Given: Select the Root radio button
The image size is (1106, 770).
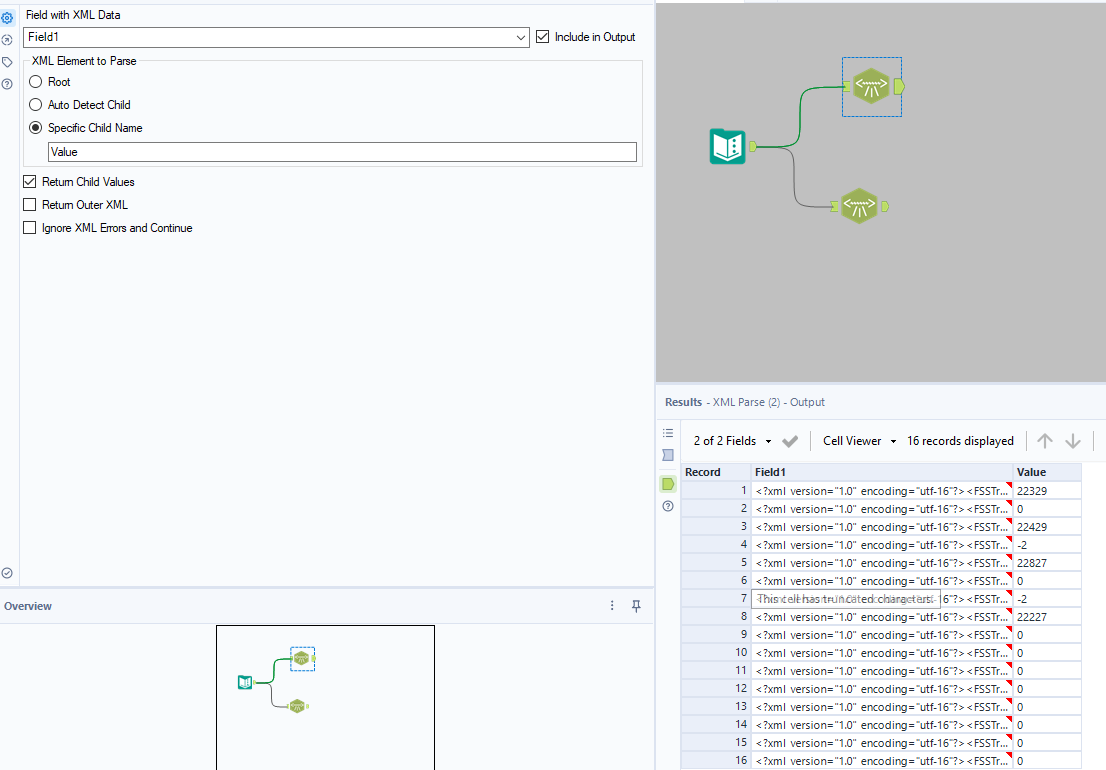Looking at the screenshot, I should point(35,82).
